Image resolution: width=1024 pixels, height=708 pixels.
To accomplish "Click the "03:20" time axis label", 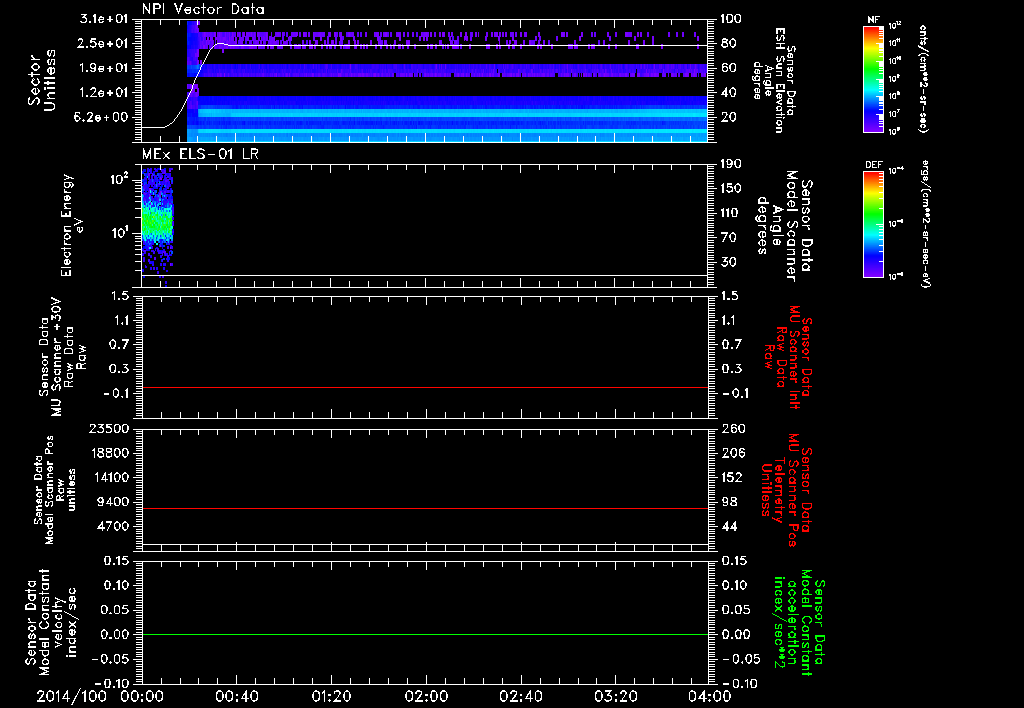I will point(615,696).
